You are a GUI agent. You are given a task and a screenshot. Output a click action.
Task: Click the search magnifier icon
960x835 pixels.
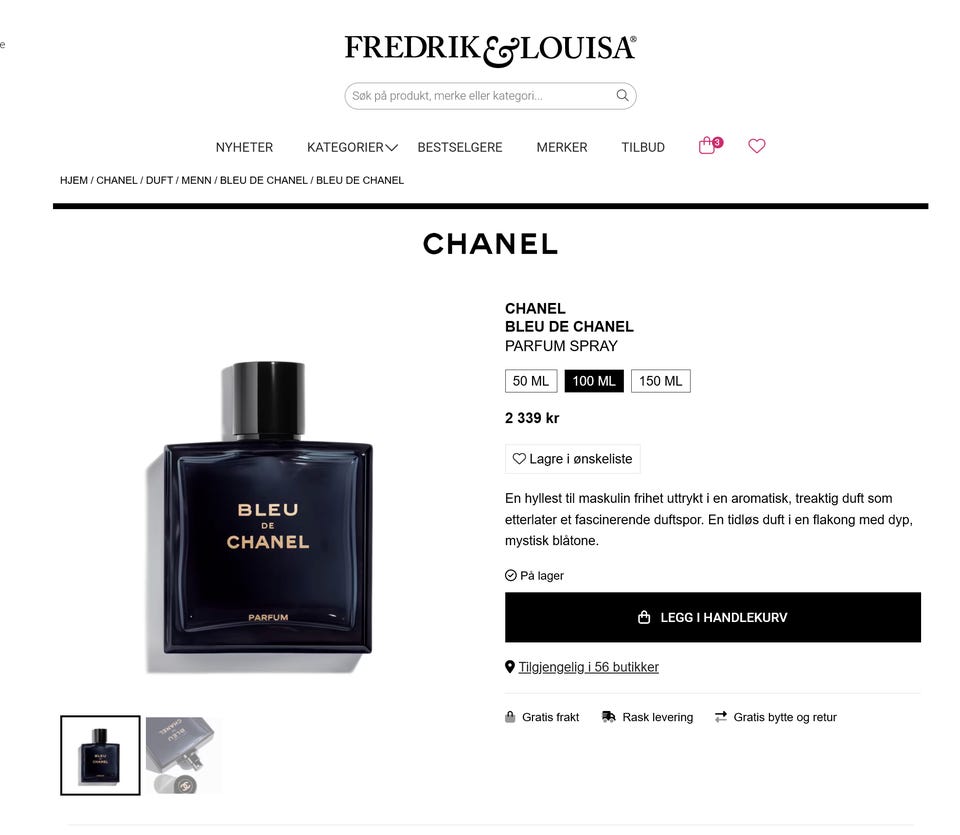pyautogui.click(x=622, y=95)
